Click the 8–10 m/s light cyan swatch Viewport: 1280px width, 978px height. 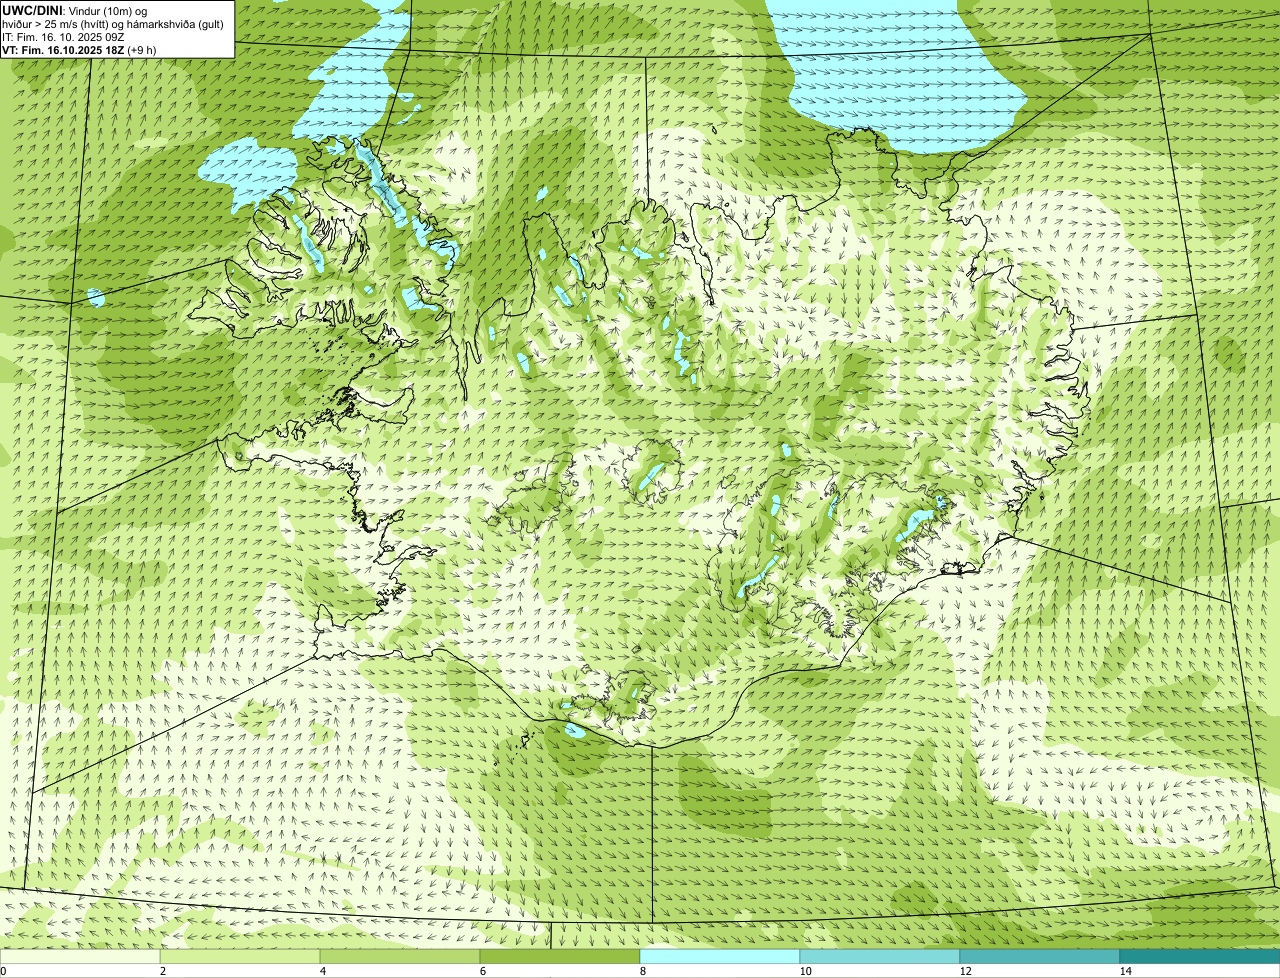pos(720,956)
